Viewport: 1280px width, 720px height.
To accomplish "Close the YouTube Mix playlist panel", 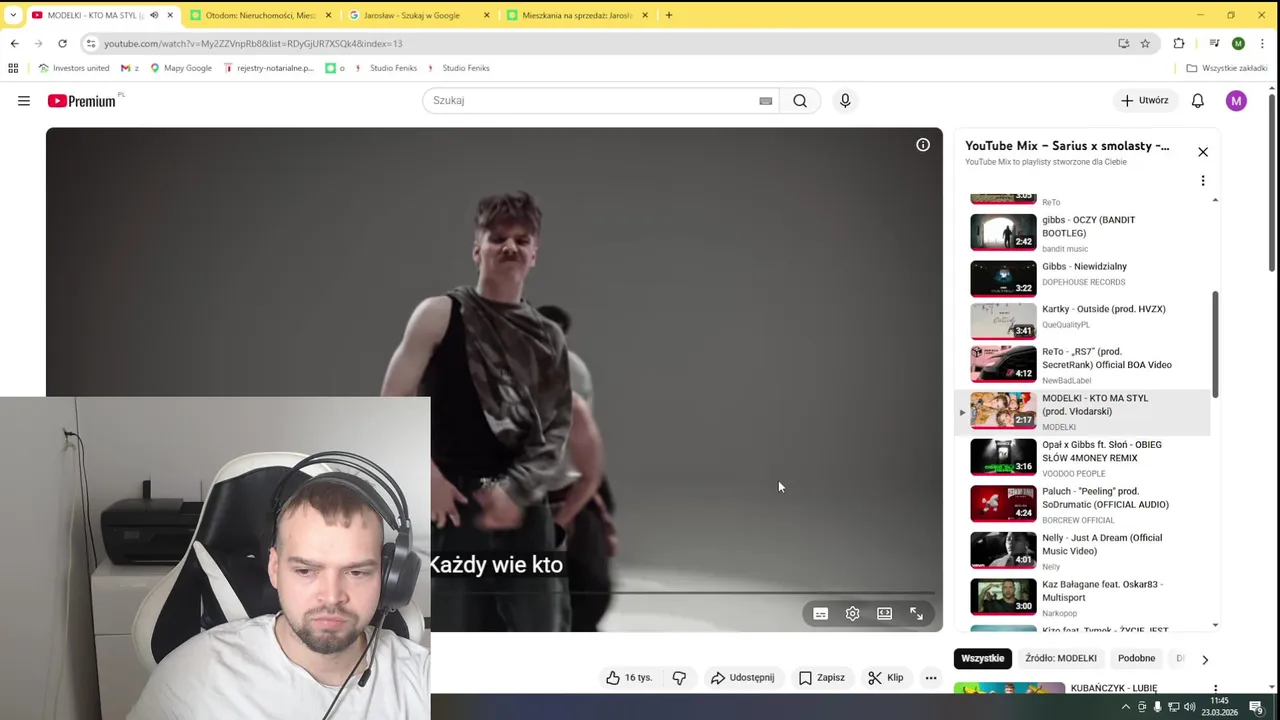I will (x=1203, y=152).
